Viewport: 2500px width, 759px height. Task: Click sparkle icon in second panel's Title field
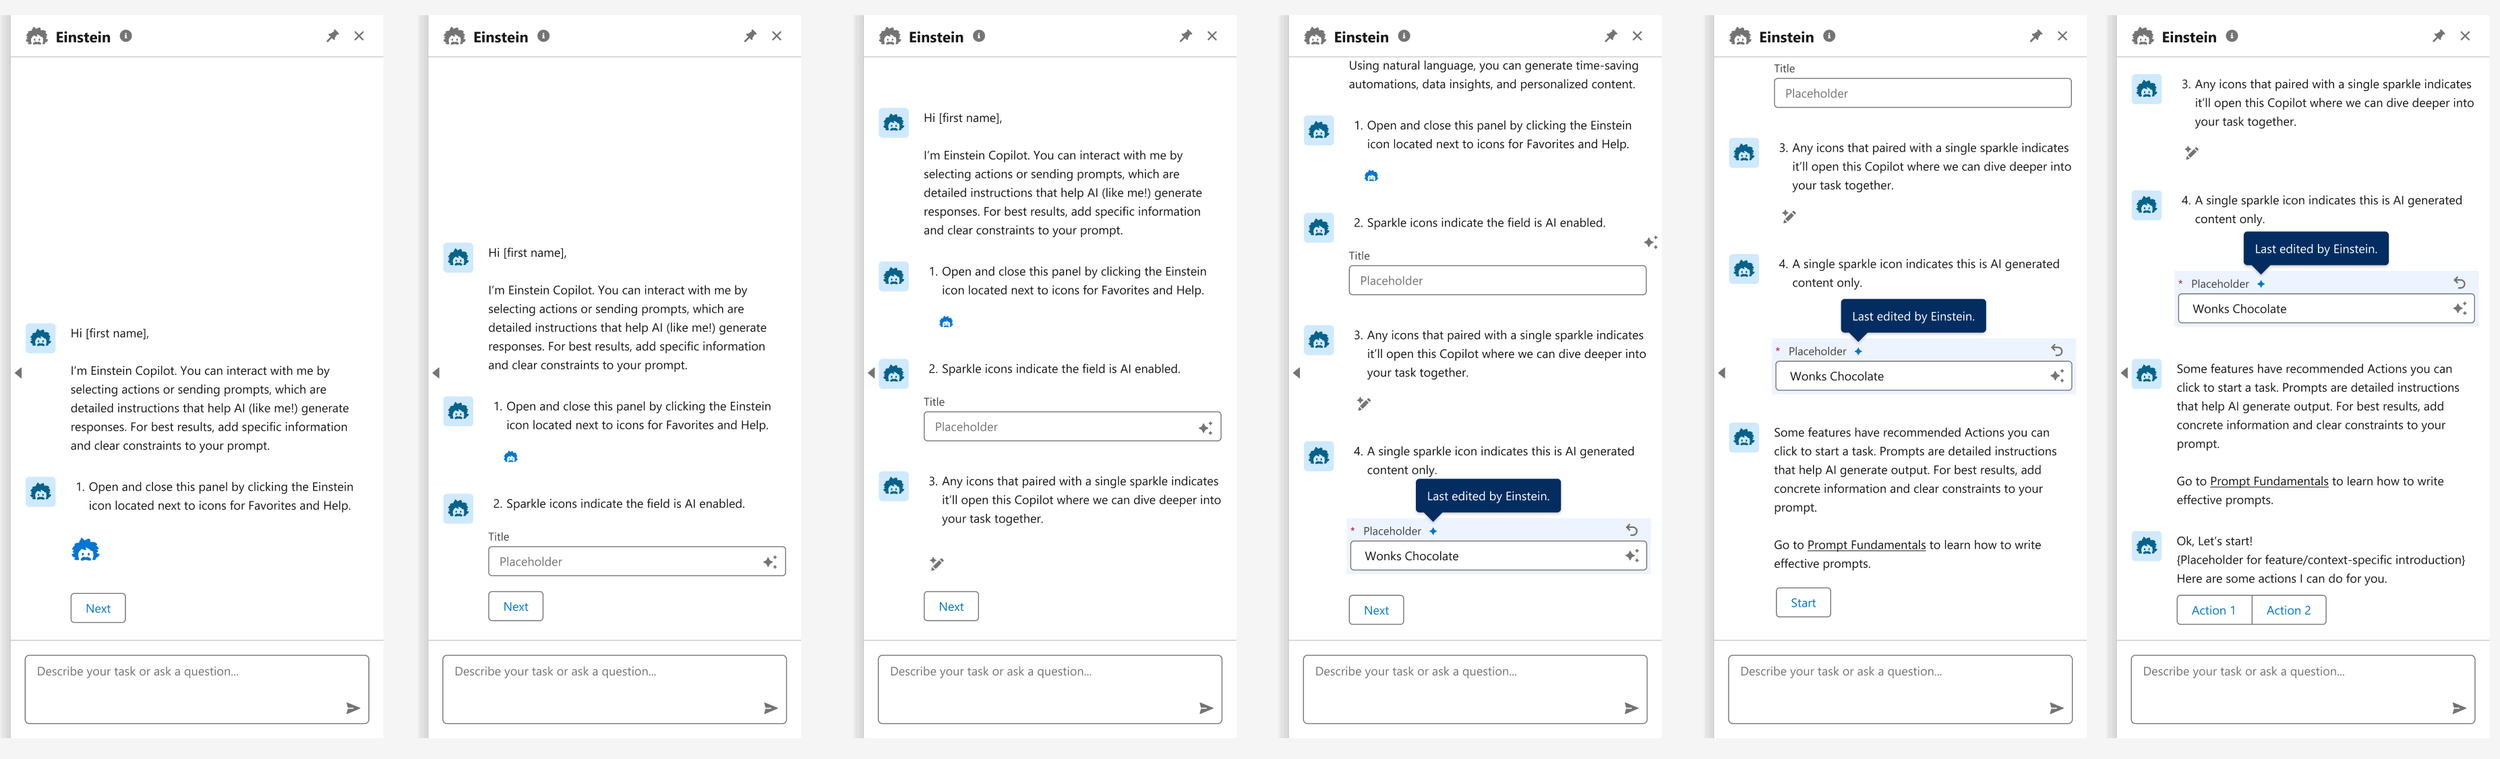(x=770, y=562)
